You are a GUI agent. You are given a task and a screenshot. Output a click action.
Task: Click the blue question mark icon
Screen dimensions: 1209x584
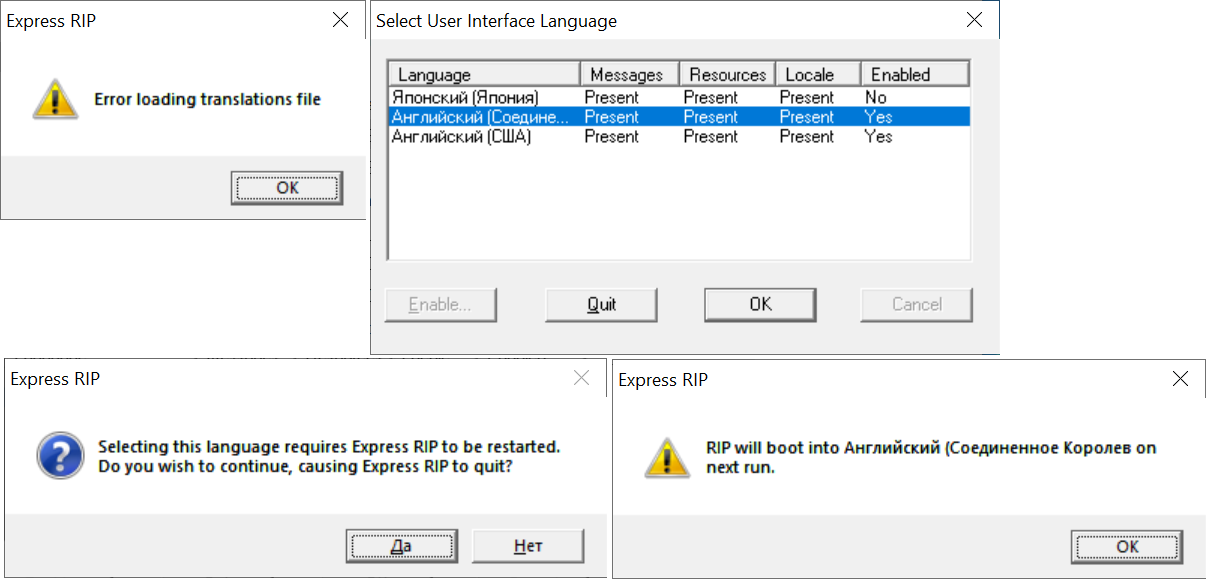pos(60,456)
